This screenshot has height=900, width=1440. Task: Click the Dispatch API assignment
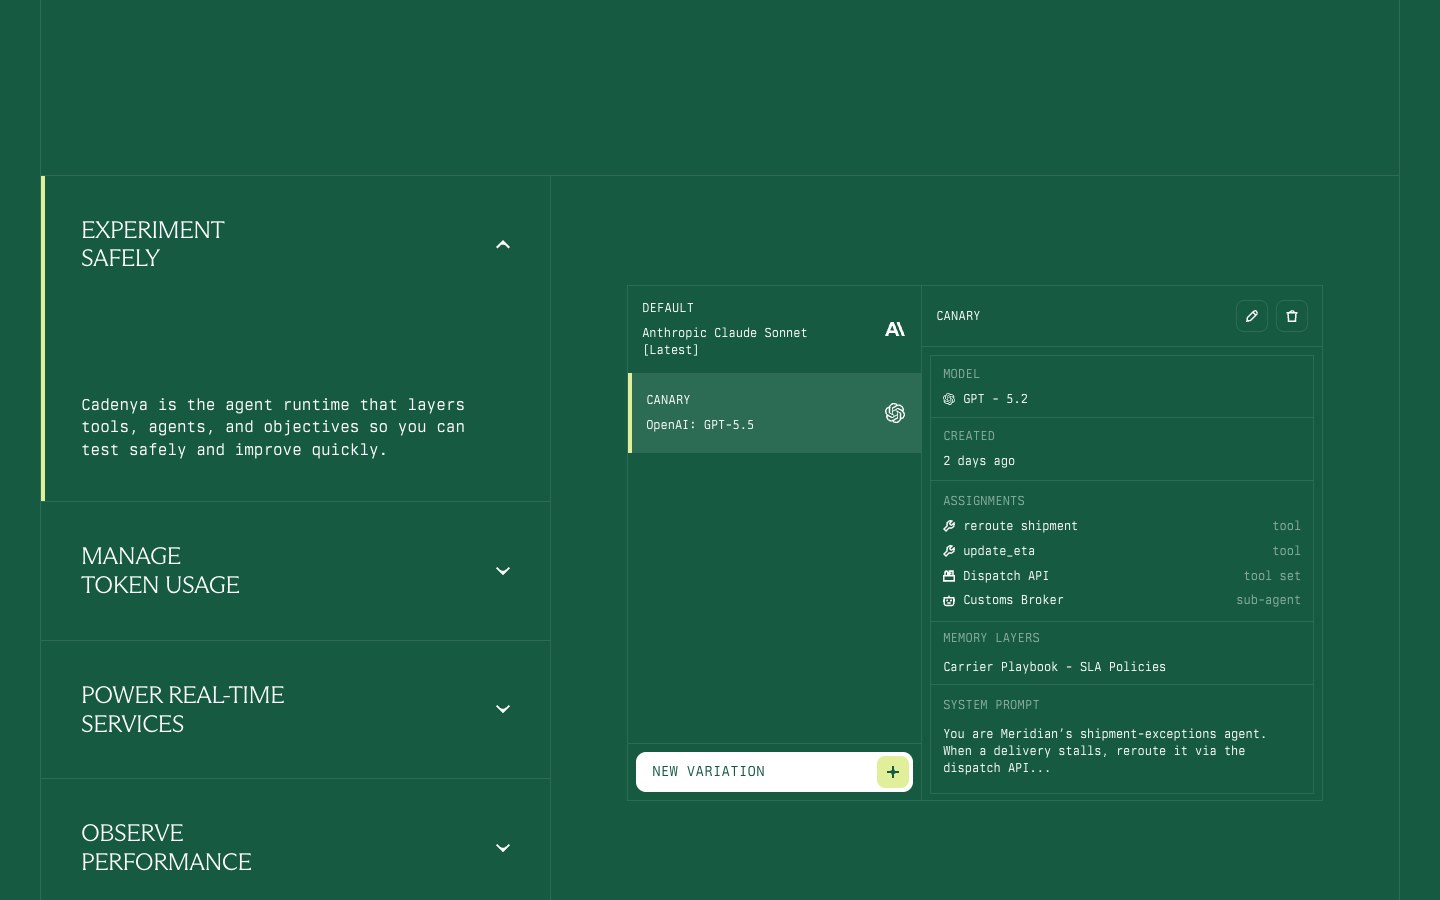(1122, 576)
